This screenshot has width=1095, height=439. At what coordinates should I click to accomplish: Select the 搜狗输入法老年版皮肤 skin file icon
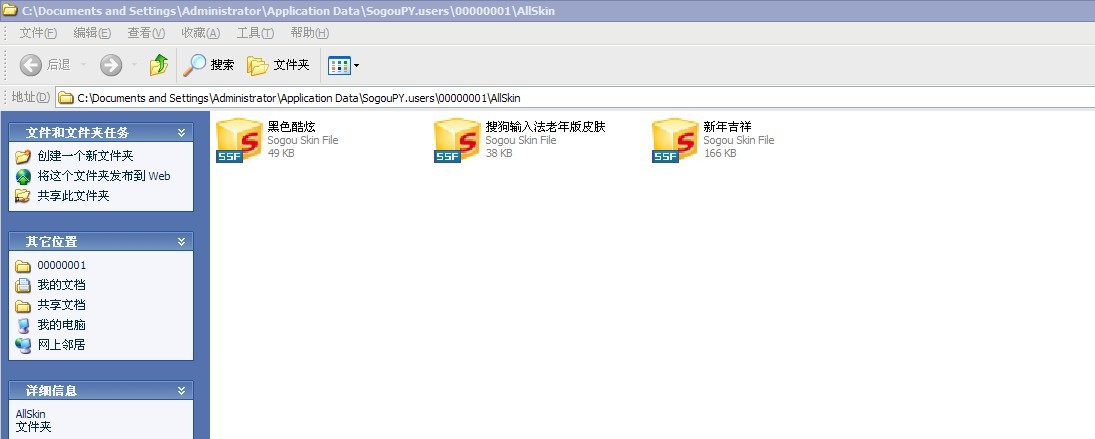point(456,140)
